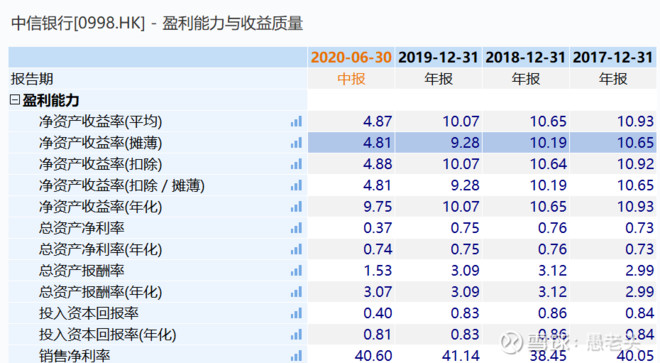Viewport: 660px width, 363px height.
Task: Select the 2017-12-31 column header
Action: [613, 57]
